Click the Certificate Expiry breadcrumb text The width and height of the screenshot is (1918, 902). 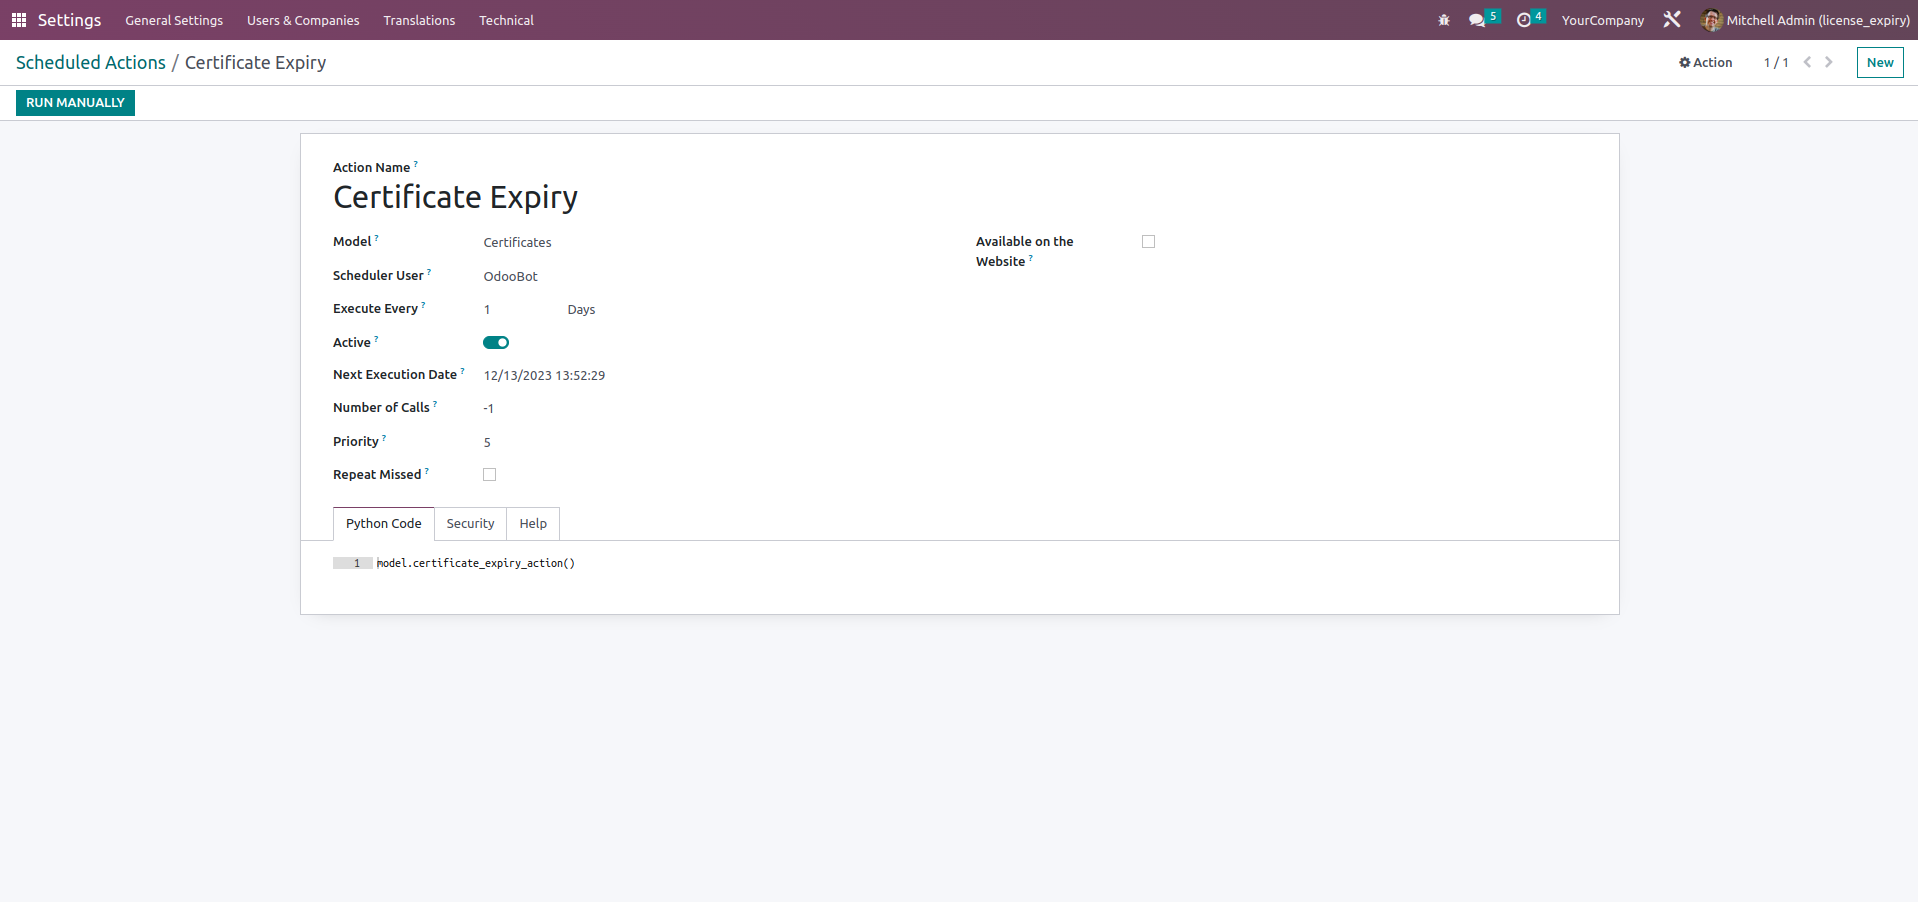[x=256, y=62]
